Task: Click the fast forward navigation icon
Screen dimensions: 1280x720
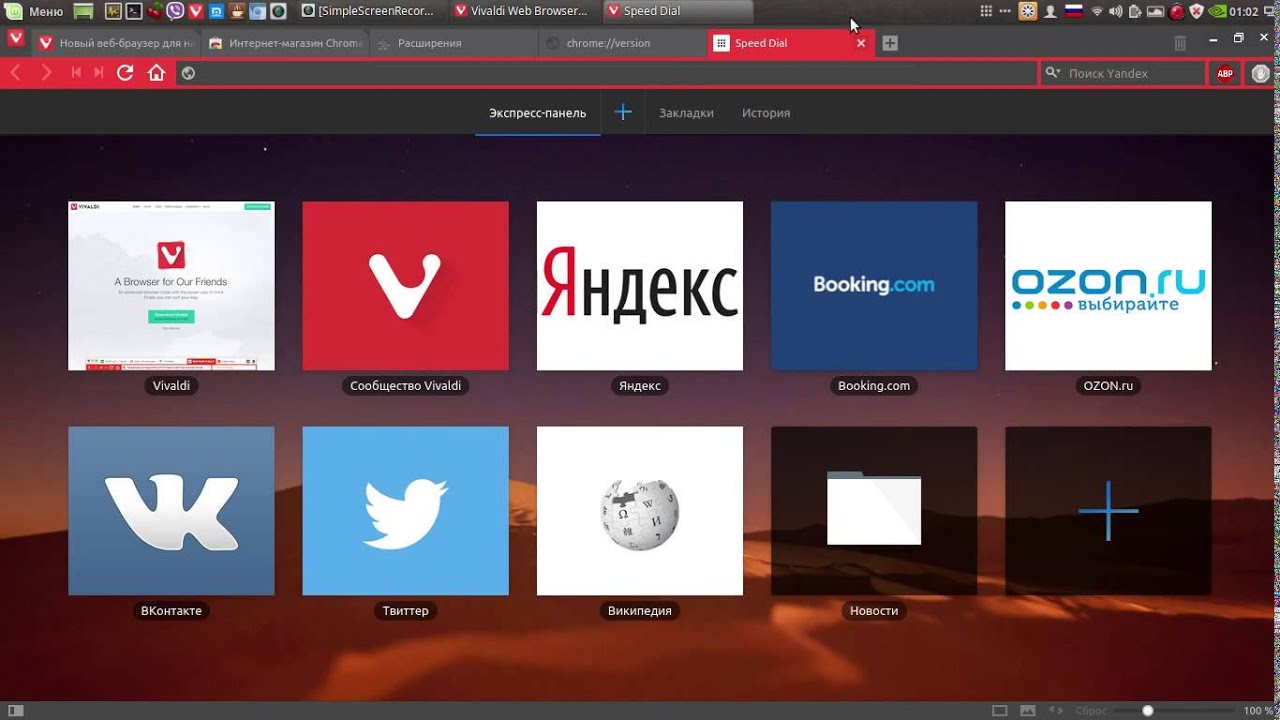Action: point(99,73)
